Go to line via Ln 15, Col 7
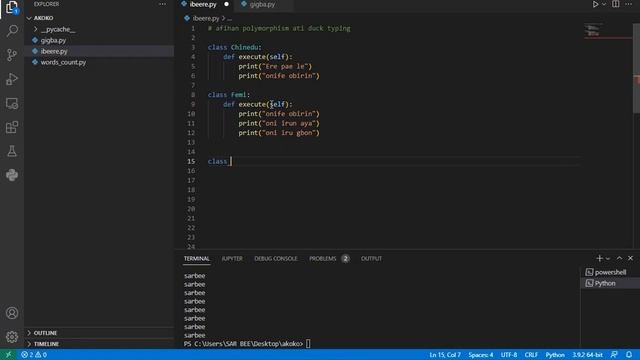The height and width of the screenshot is (360, 640). click(x=444, y=355)
